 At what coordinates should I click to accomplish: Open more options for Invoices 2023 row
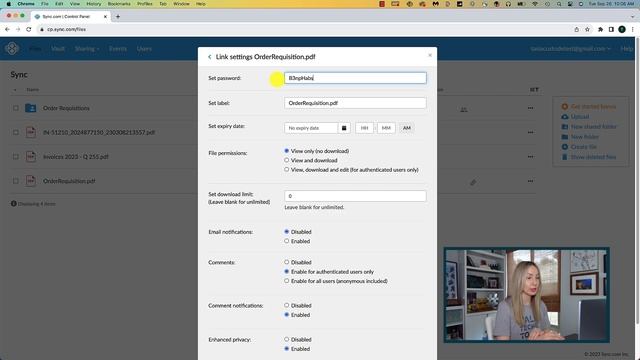point(530,156)
